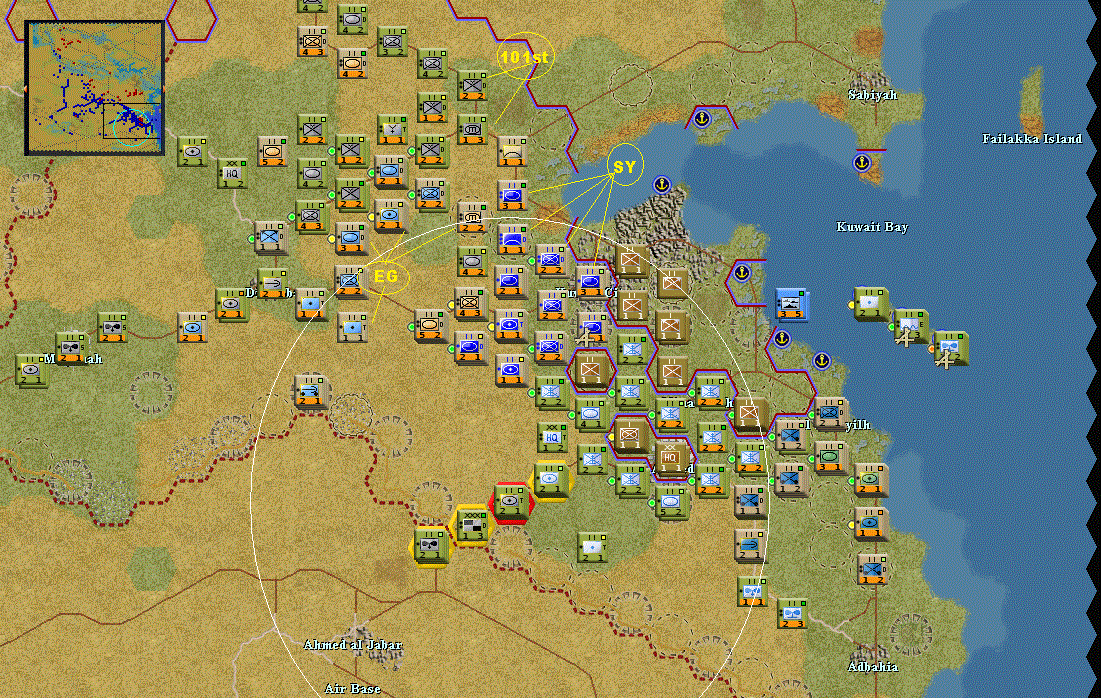Click the anchor icon right of the SY marker
1101x698 pixels.
661,185
